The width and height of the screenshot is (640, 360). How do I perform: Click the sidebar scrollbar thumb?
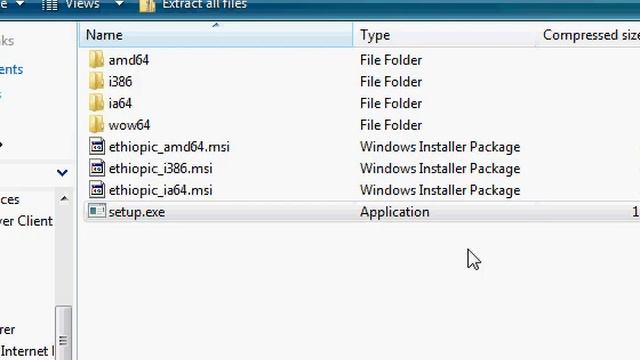click(x=63, y=333)
